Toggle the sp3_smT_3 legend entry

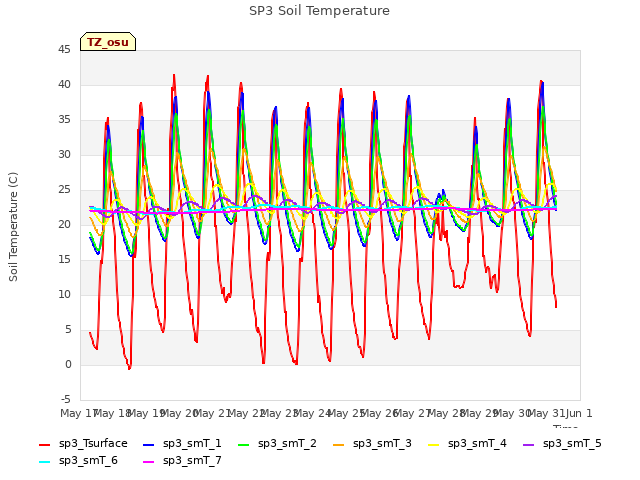372,443
